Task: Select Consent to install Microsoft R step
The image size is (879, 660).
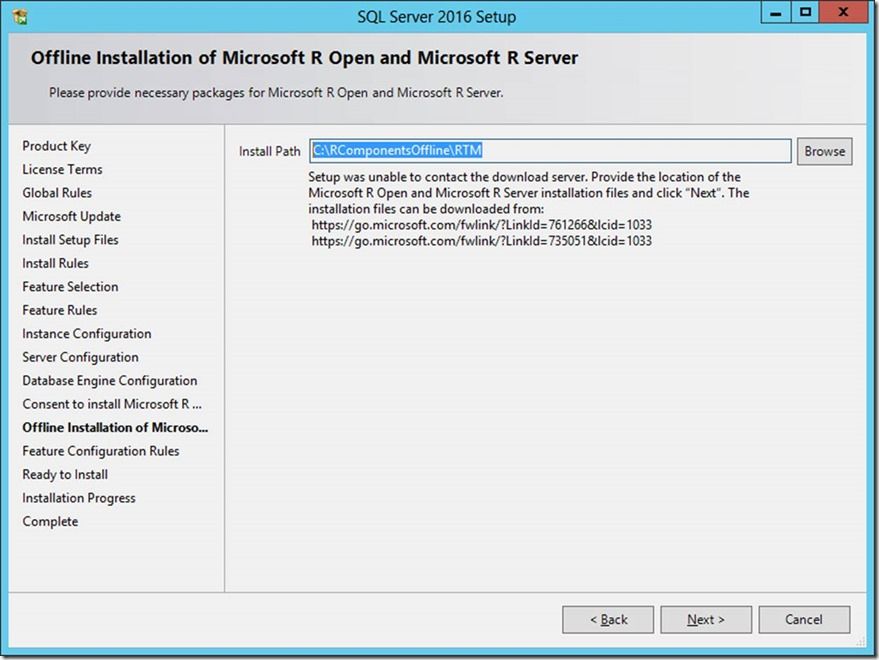Action: pos(112,404)
